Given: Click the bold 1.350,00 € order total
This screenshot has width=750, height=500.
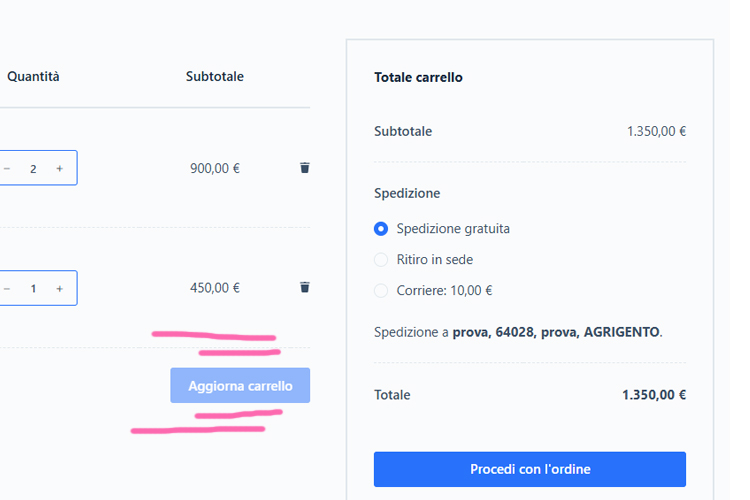Looking at the screenshot, I should point(653,395).
